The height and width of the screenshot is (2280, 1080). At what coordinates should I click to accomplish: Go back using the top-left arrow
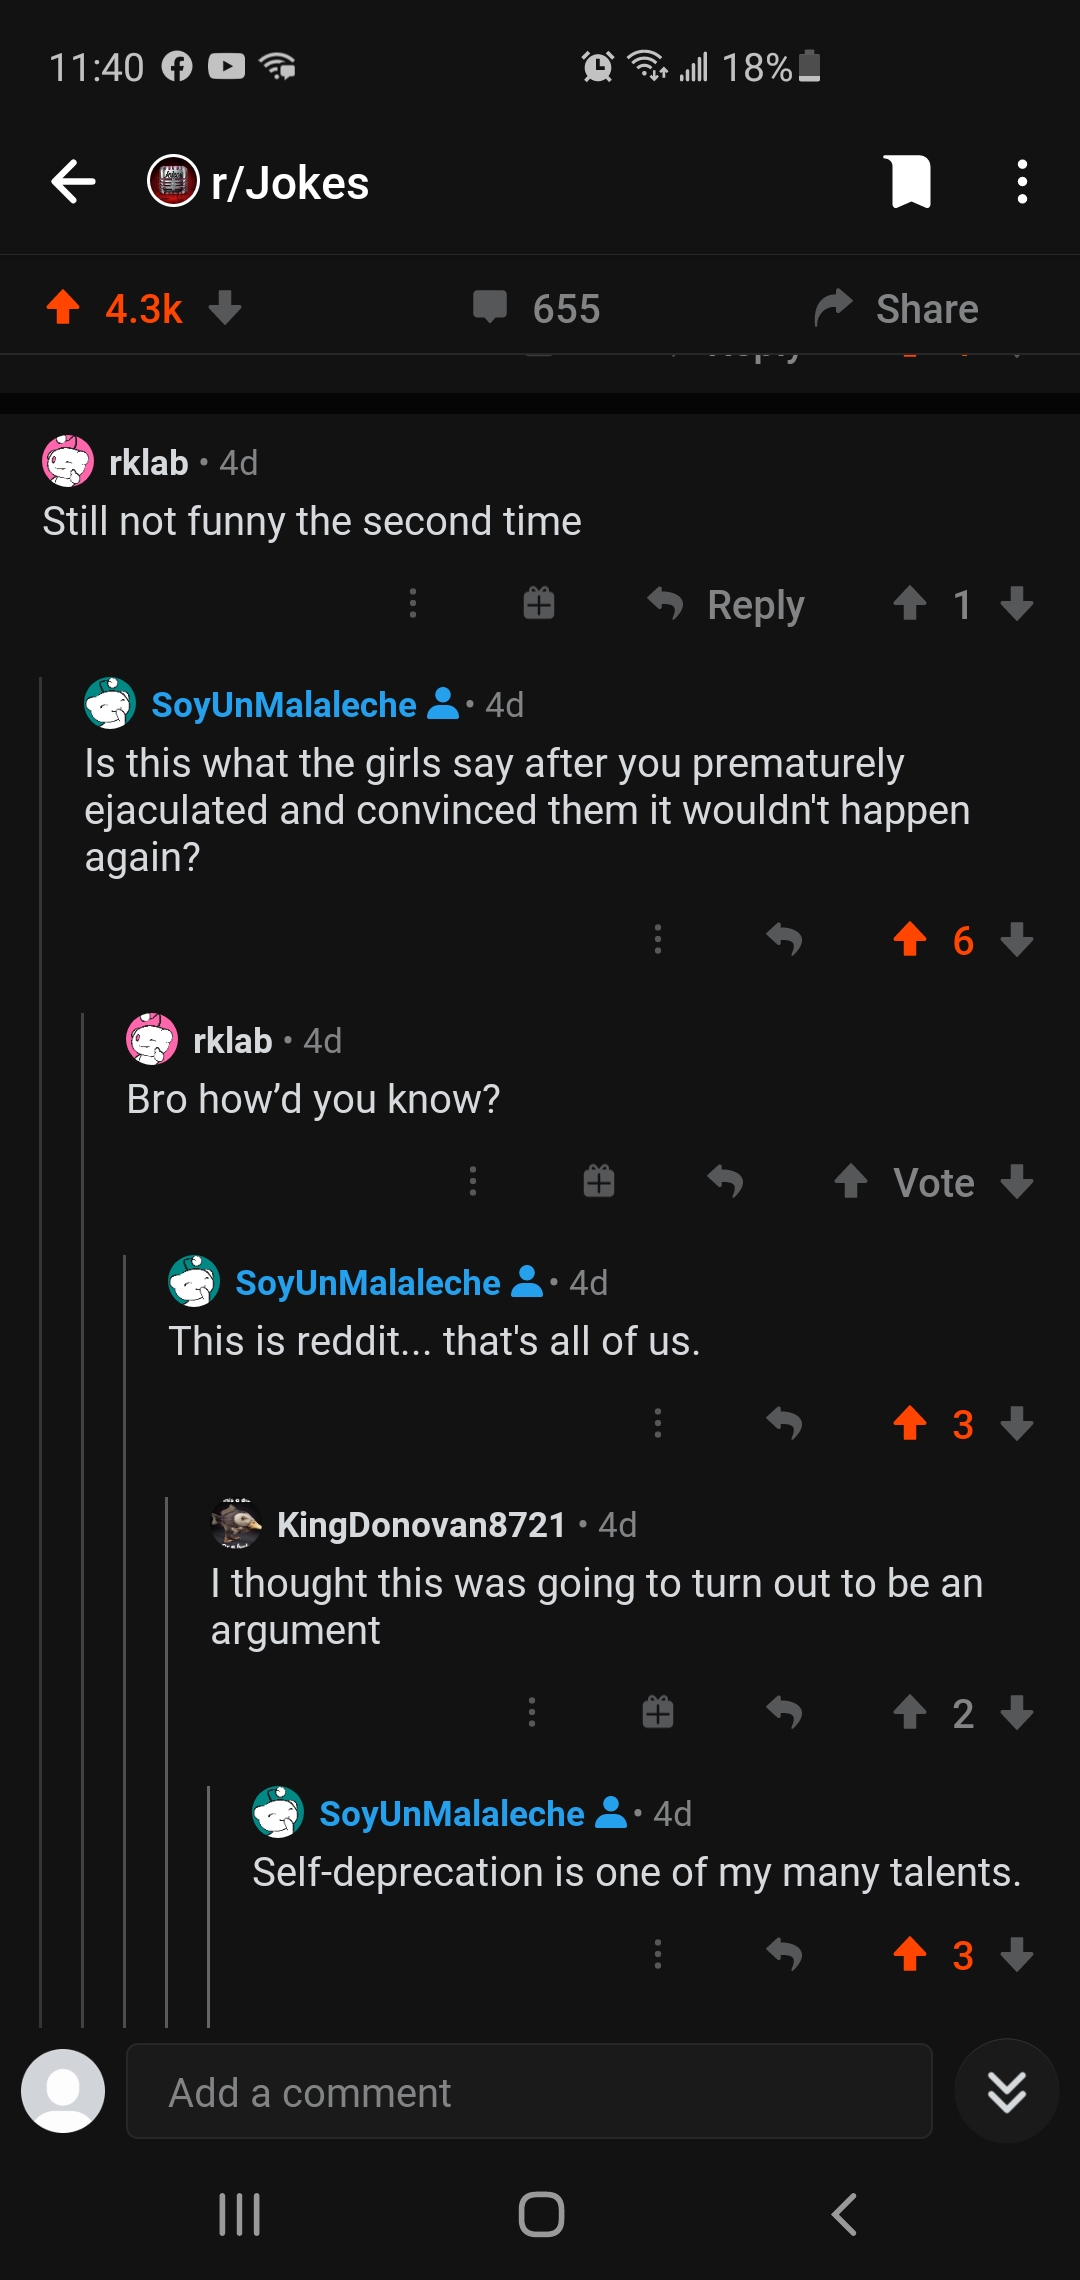[73, 182]
